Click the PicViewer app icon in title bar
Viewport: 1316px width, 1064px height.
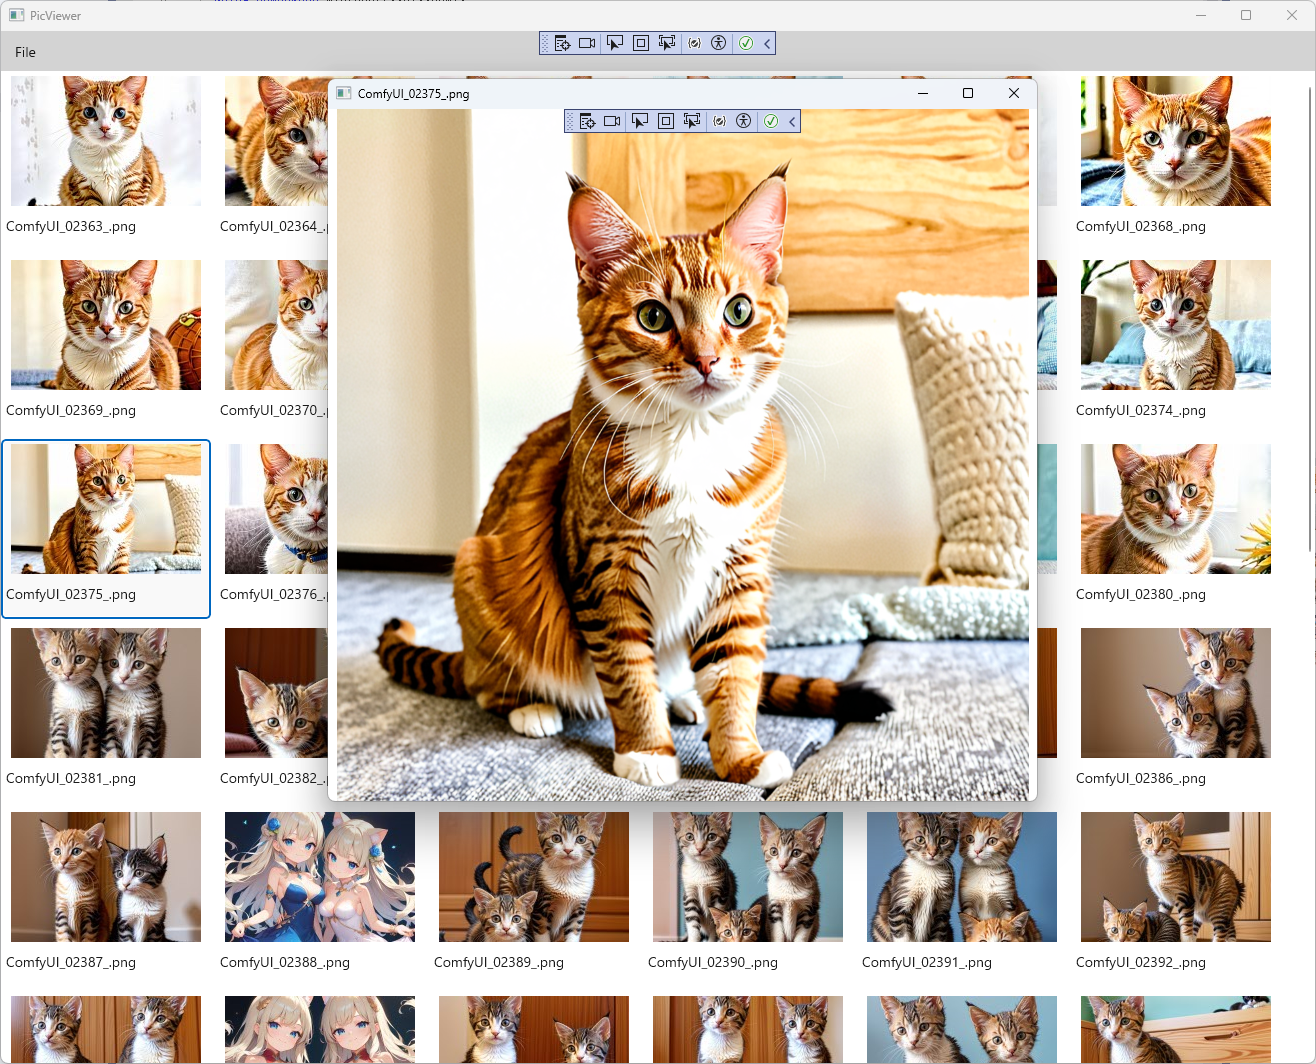17,15
